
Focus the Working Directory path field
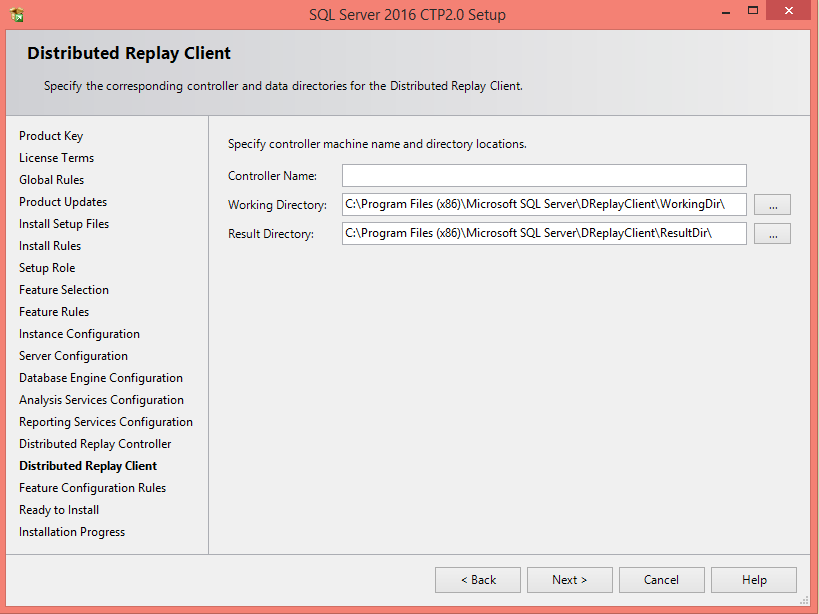click(x=544, y=204)
